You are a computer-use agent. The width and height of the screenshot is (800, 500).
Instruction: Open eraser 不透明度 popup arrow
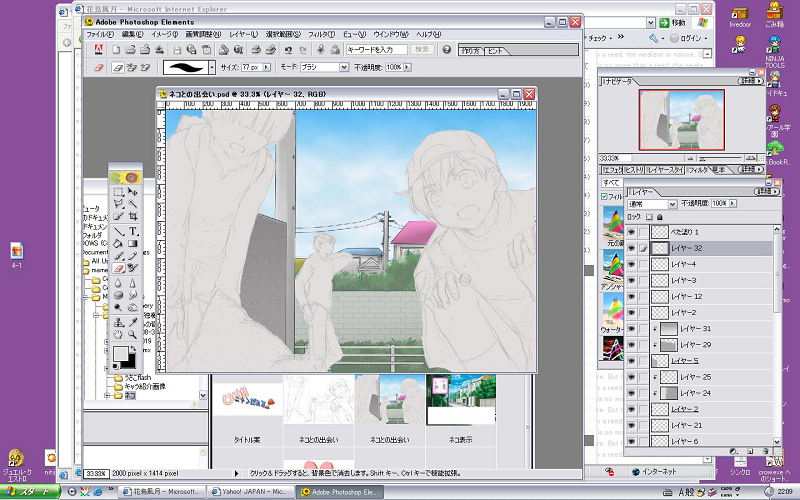(407, 67)
